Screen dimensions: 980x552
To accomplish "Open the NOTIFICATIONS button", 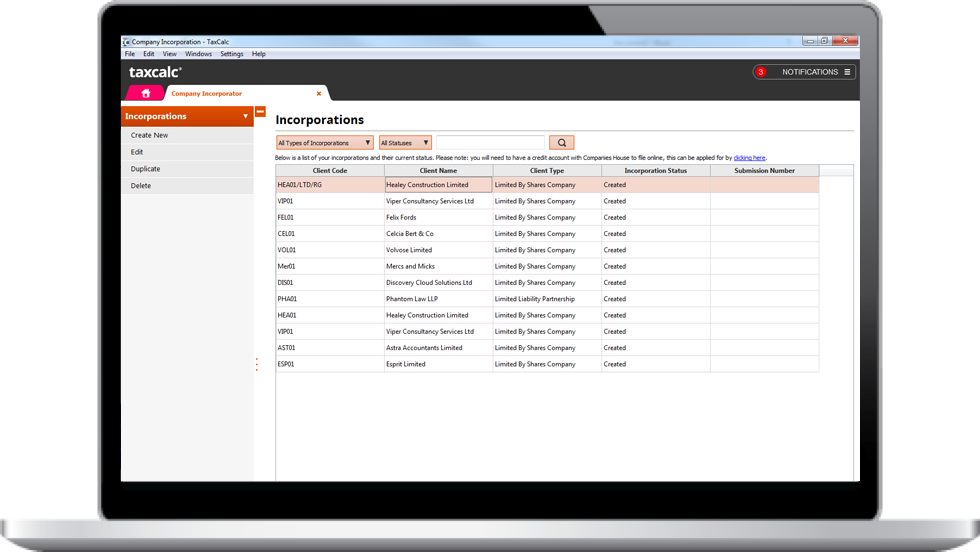I will pyautogui.click(x=804, y=72).
